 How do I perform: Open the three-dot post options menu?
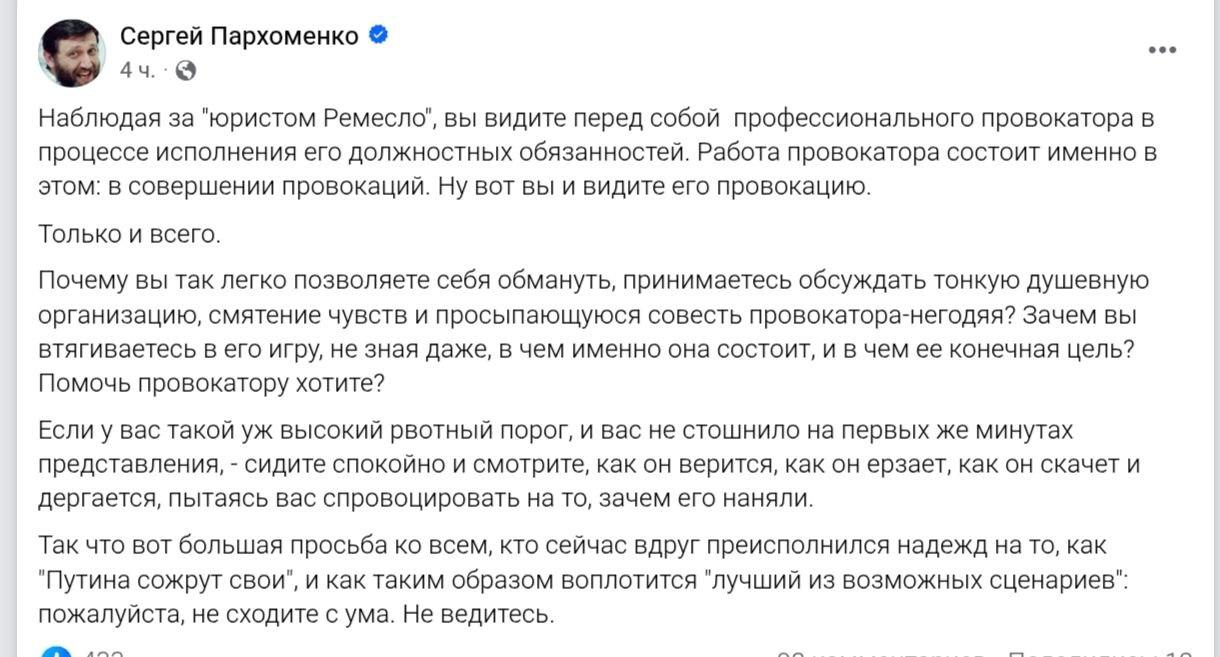pos(1162,51)
